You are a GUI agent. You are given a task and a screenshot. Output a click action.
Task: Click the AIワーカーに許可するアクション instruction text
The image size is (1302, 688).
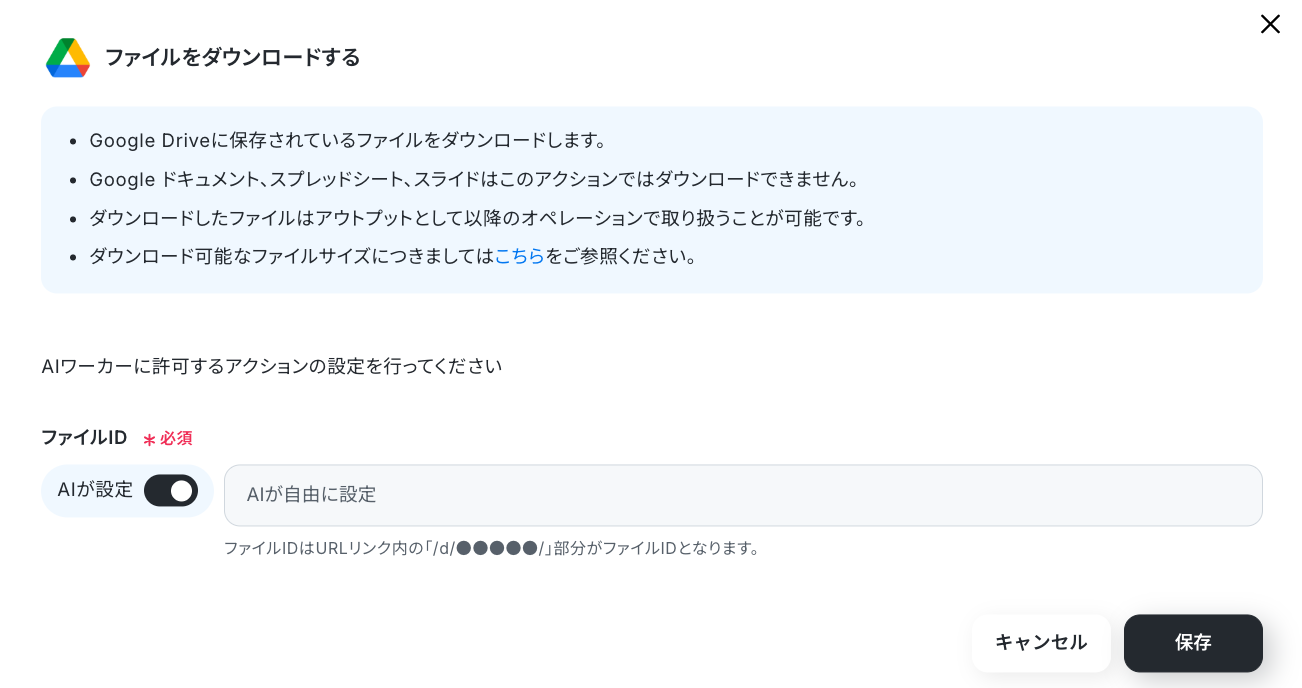(272, 366)
